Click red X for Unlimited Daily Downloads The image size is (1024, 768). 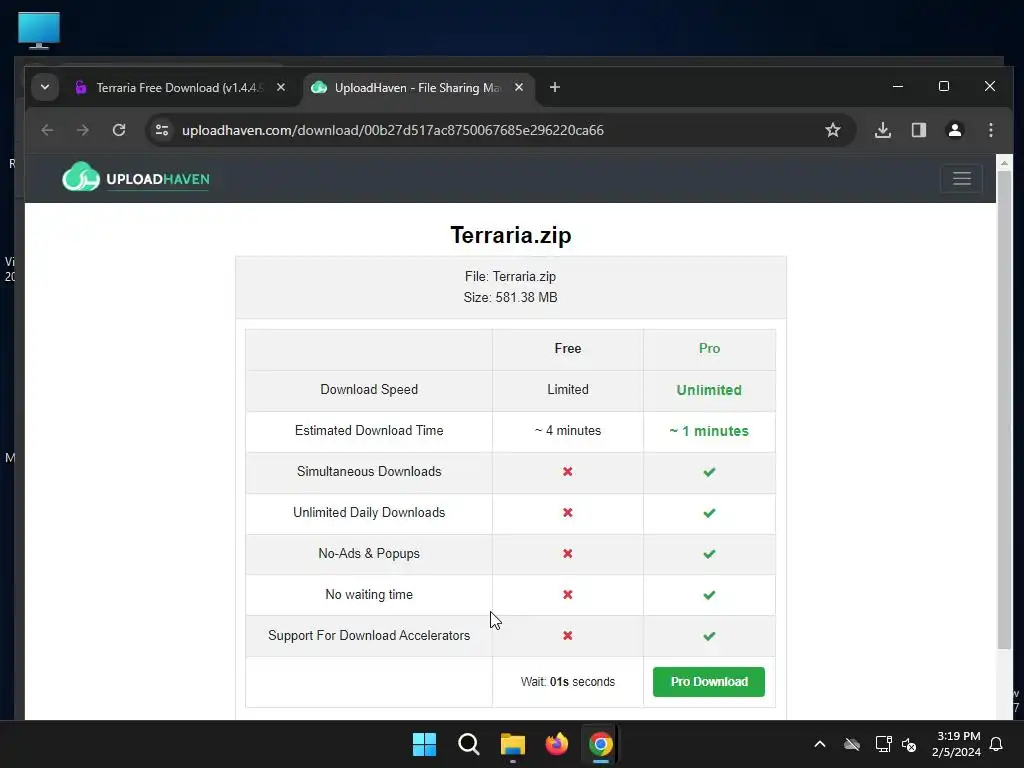pyautogui.click(x=568, y=513)
